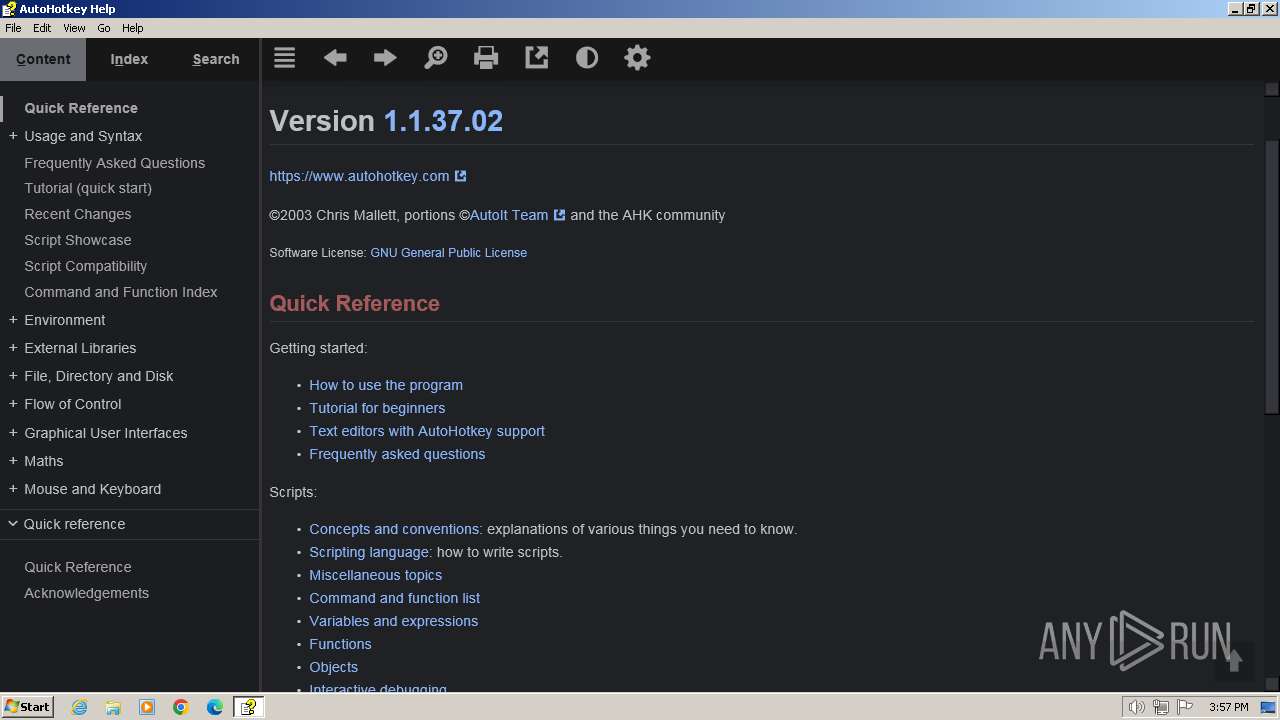Image resolution: width=1280 pixels, height=720 pixels.
Task: Select Frequently Asked Questions in sidebar
Action: pyautogui.click(x=114, y=163)
